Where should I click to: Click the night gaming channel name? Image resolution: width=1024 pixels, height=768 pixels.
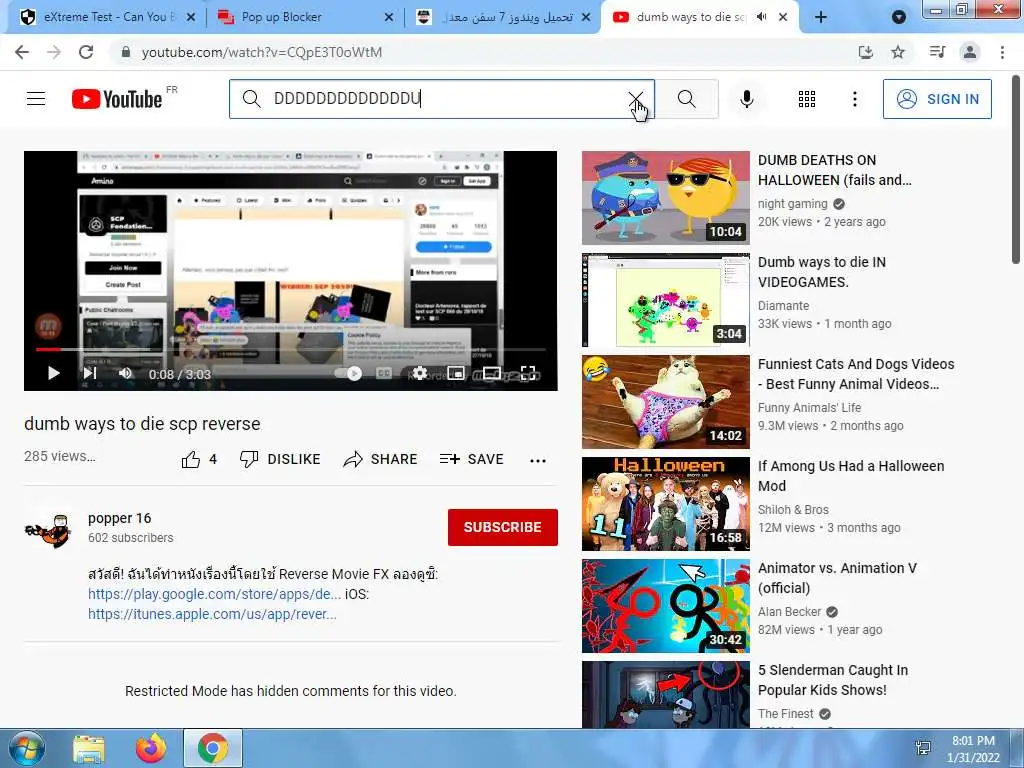coord(792,203)
